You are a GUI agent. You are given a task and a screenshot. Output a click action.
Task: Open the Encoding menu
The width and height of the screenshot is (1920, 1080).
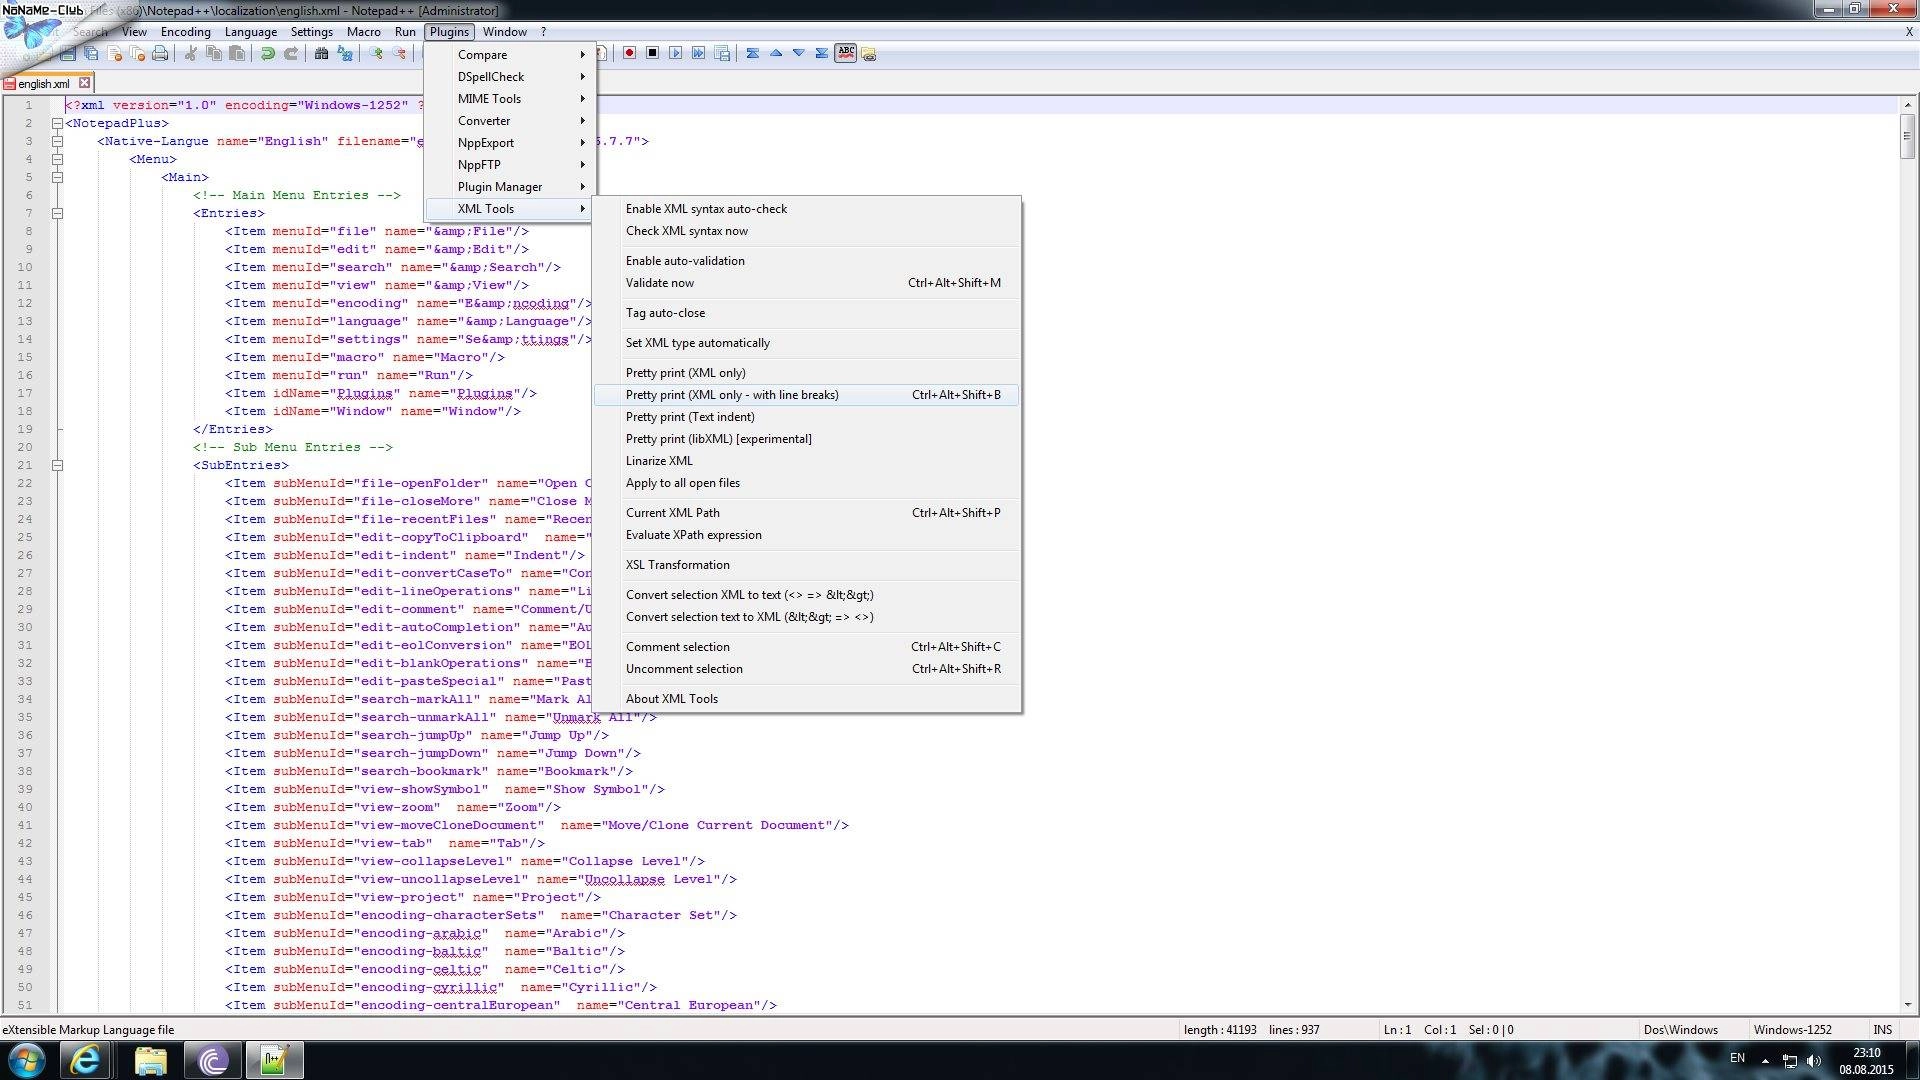pos(186,32)
